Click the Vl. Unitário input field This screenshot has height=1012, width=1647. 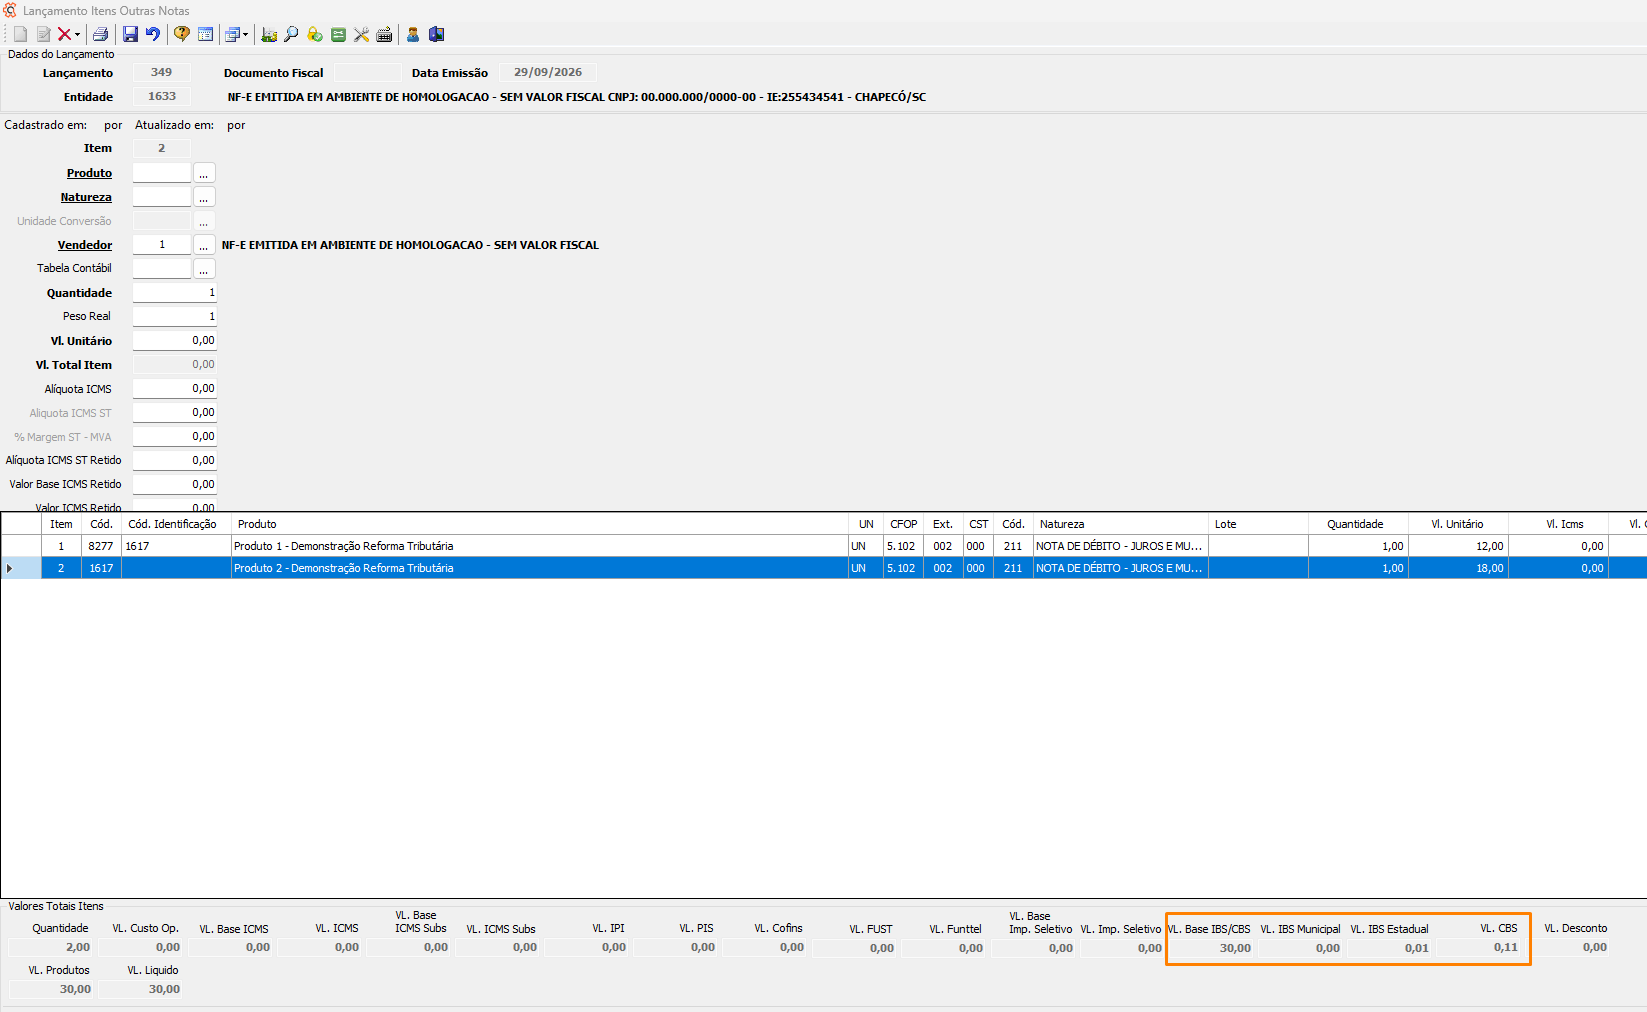pos(175,341)
